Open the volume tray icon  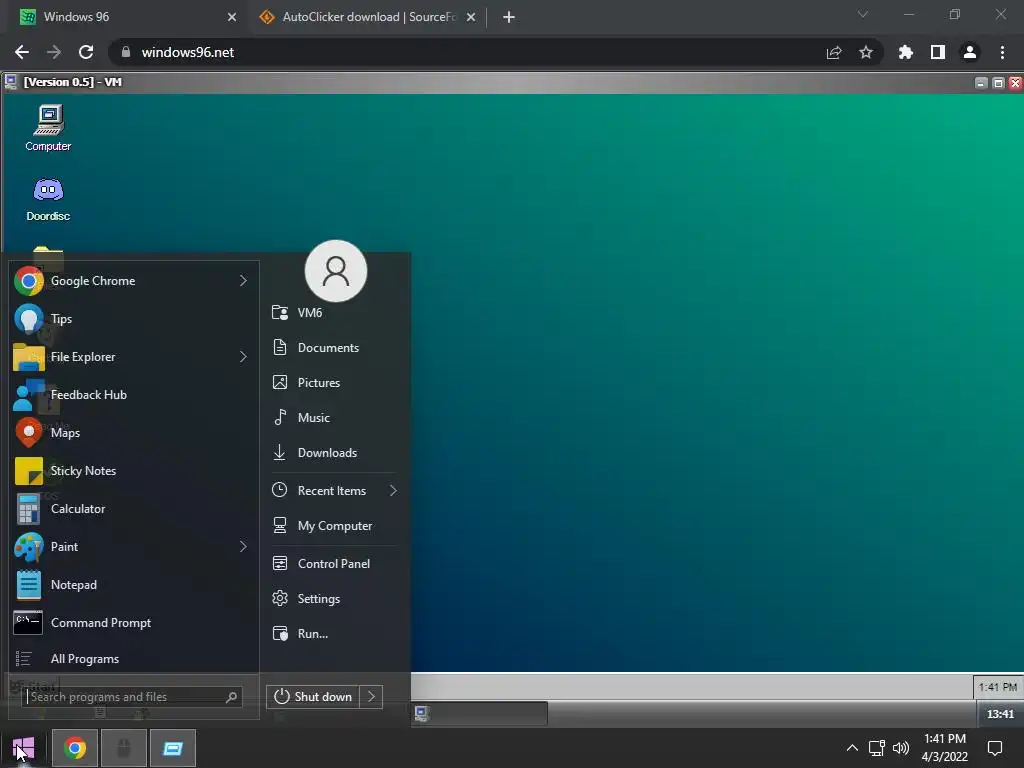click(901, 748)
